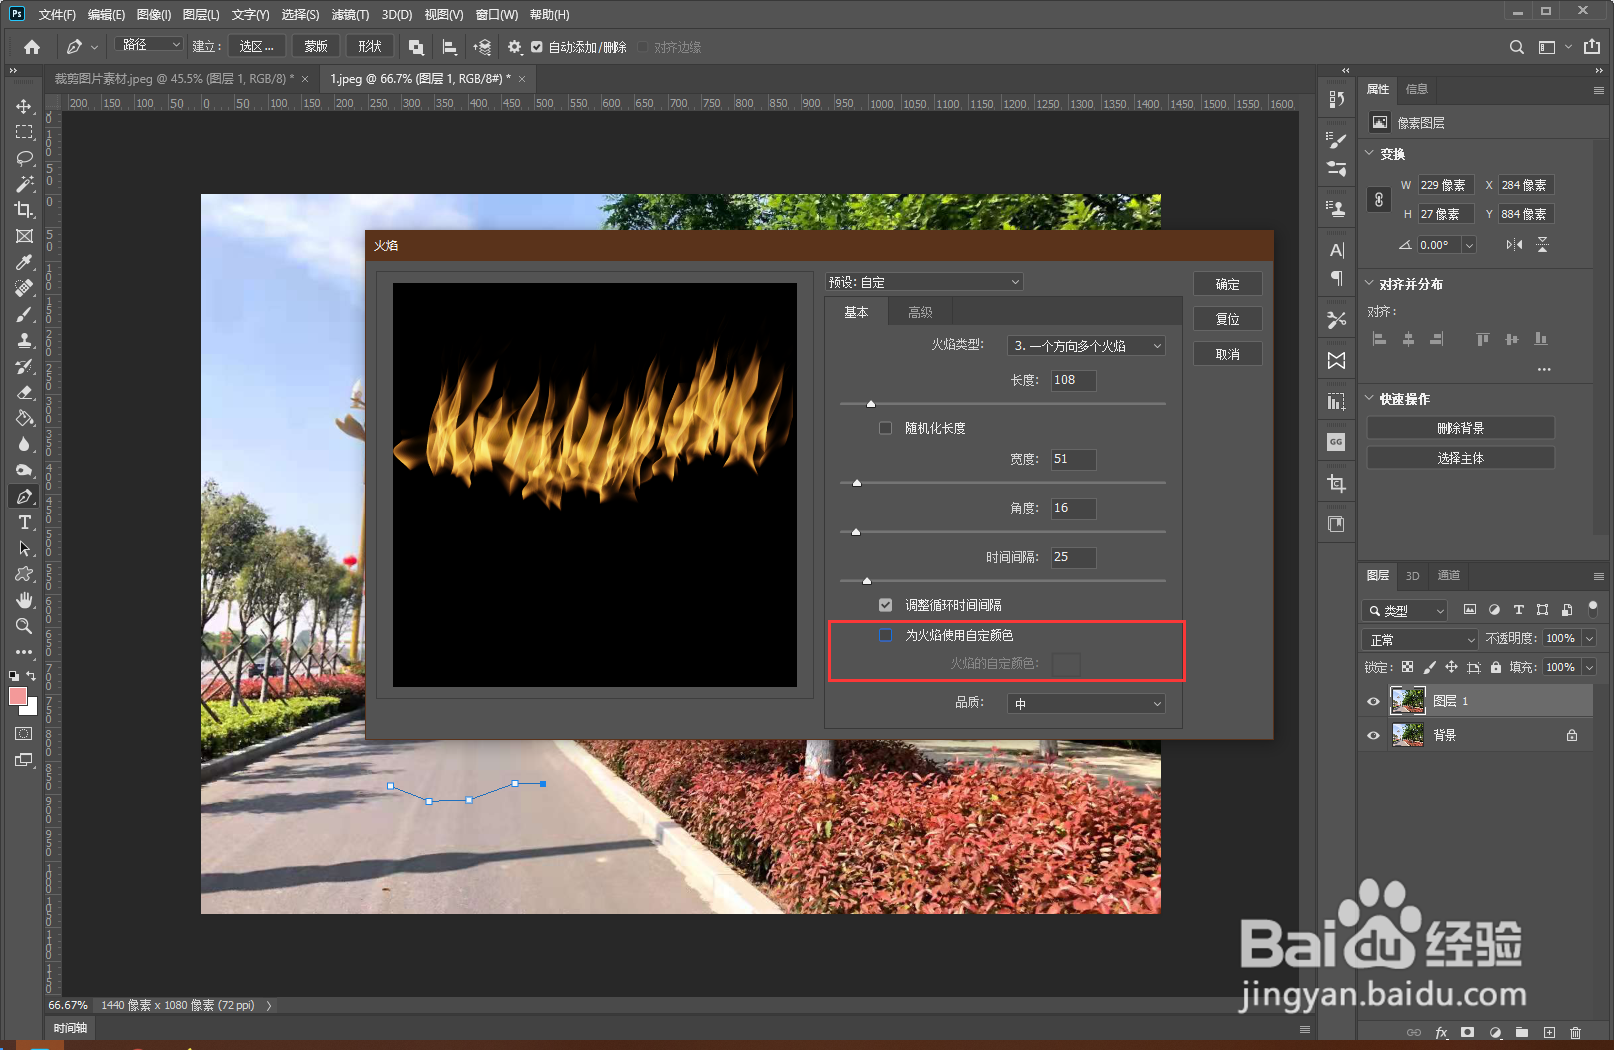The width and height of the screenshot is (1614, 1050).
Task: Select the Clone Stamp tool
Action: (24, 340)
